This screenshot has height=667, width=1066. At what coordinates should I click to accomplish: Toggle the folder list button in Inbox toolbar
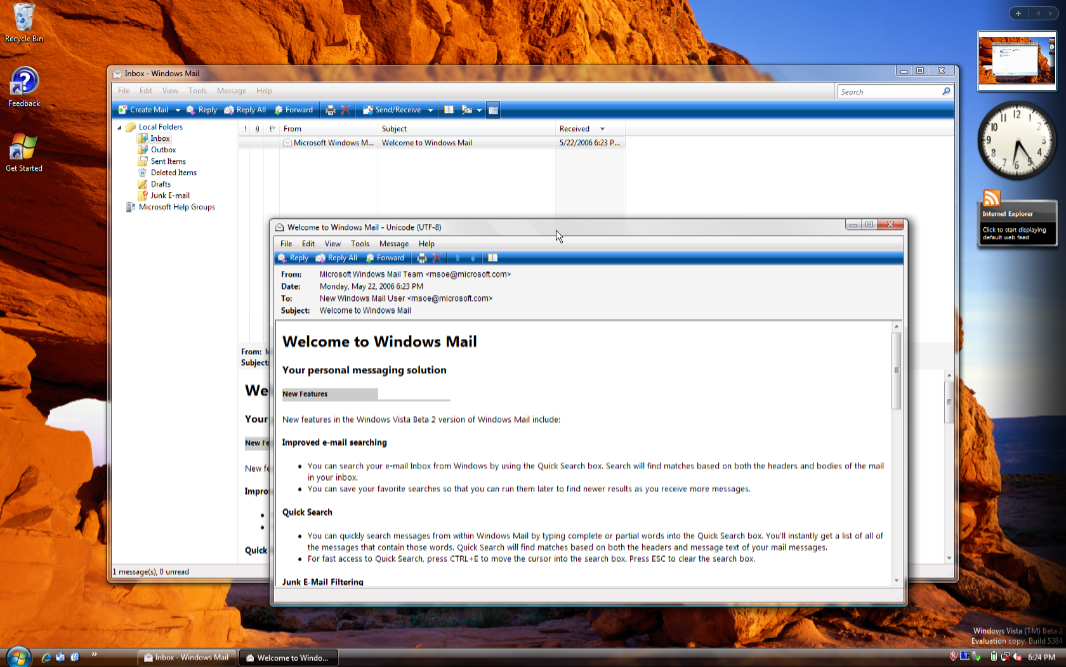coord(493,110)
